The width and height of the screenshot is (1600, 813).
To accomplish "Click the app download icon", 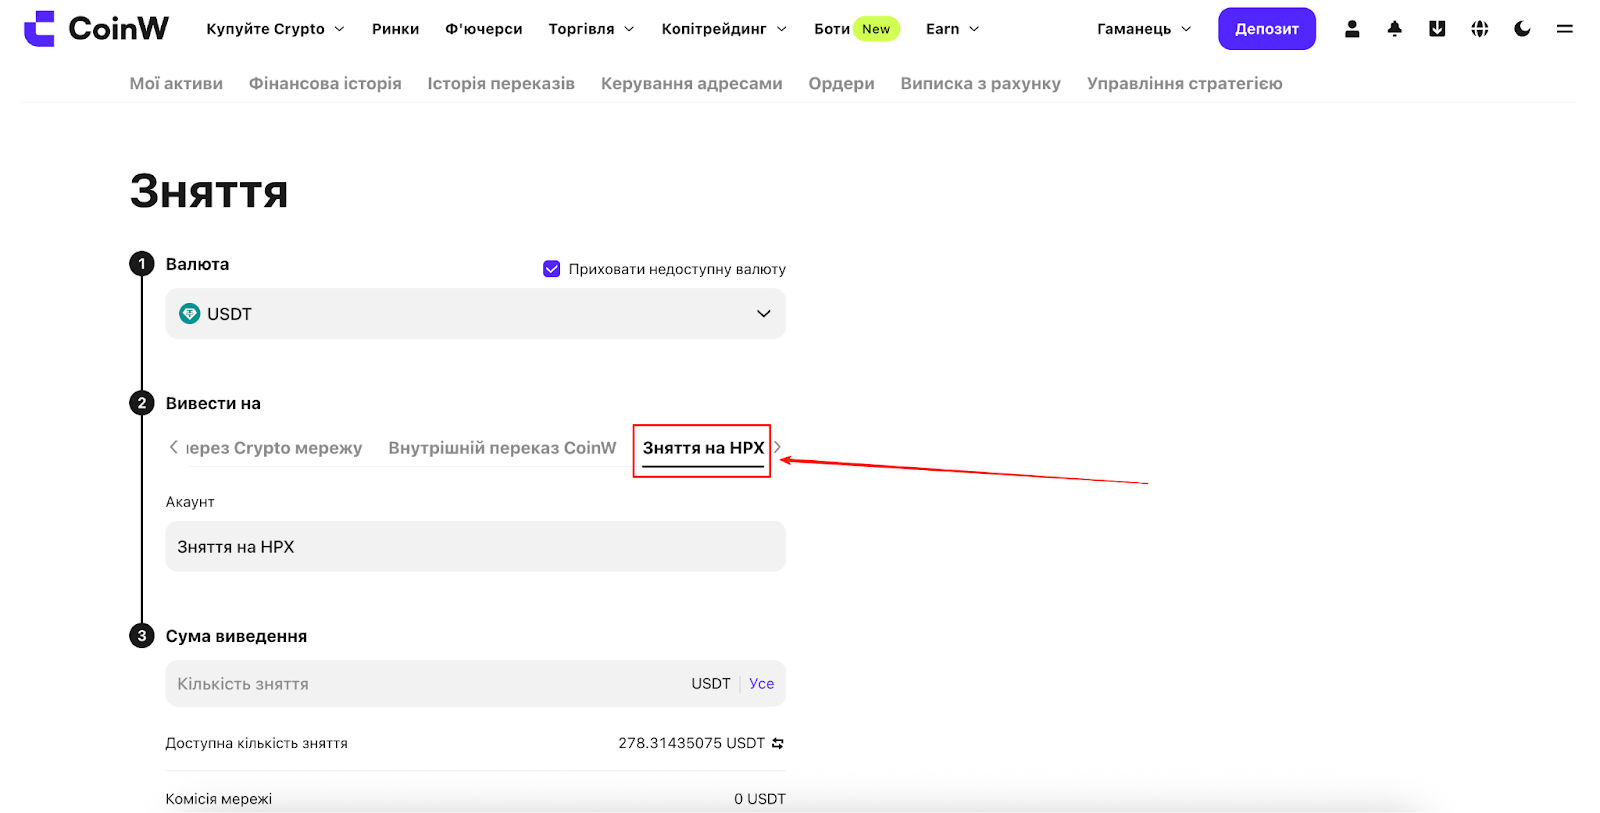I will 1437,29.
